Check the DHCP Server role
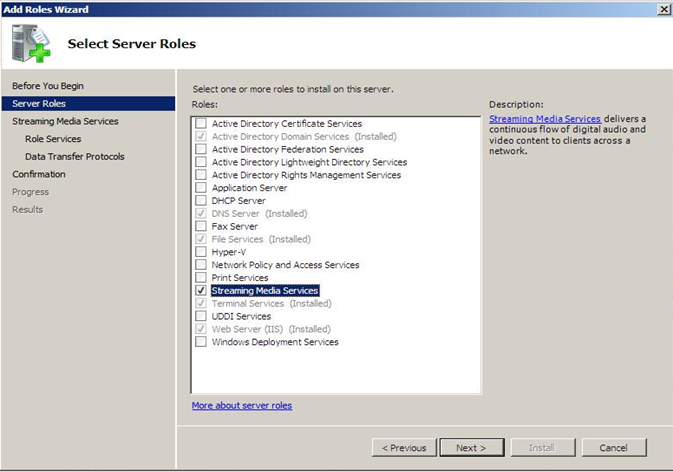The width and height of the screenshot is (673, 472). coord(201,201)
